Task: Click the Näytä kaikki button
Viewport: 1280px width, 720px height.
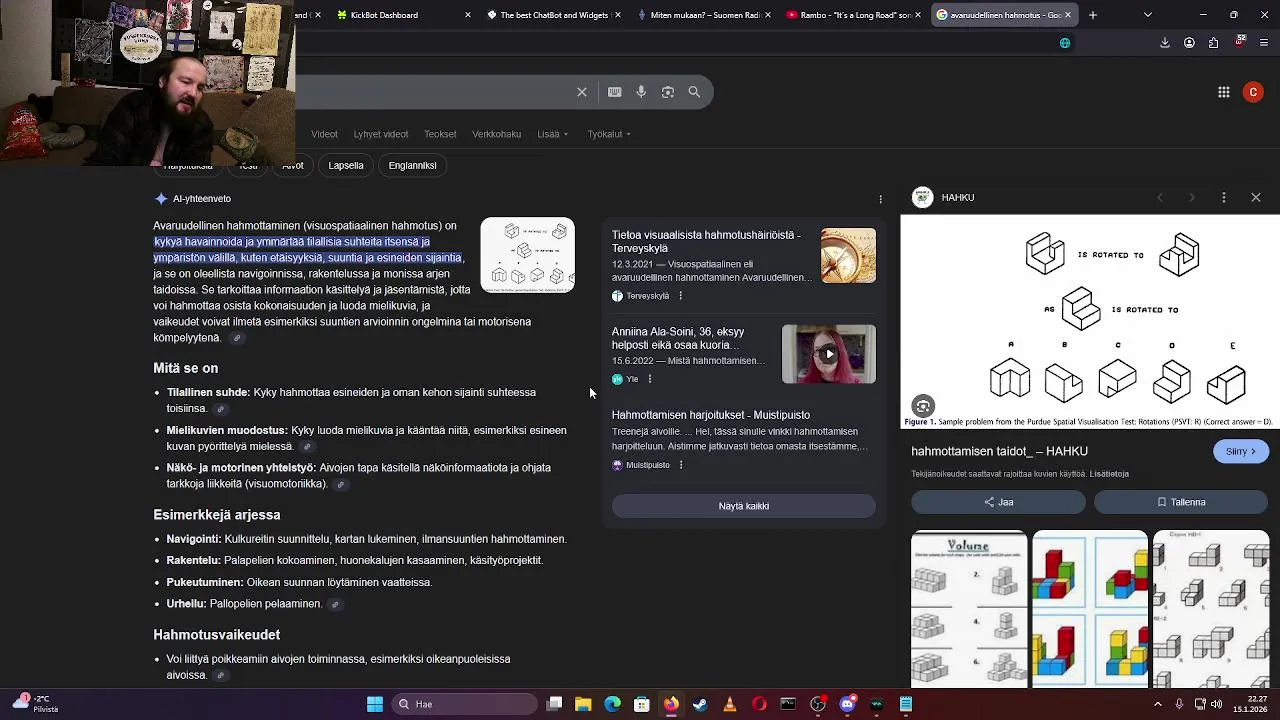Action: (744, 506)
